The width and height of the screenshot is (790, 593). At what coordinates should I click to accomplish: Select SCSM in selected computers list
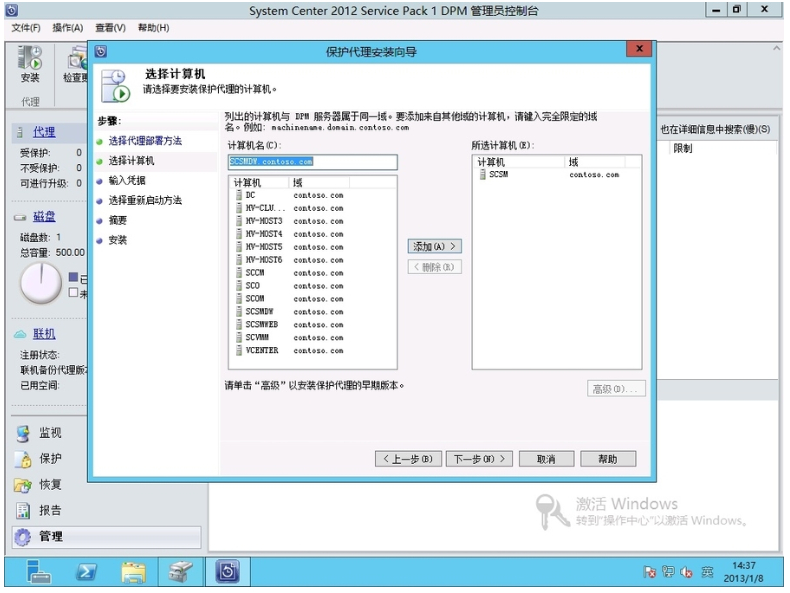pos(557,174)
